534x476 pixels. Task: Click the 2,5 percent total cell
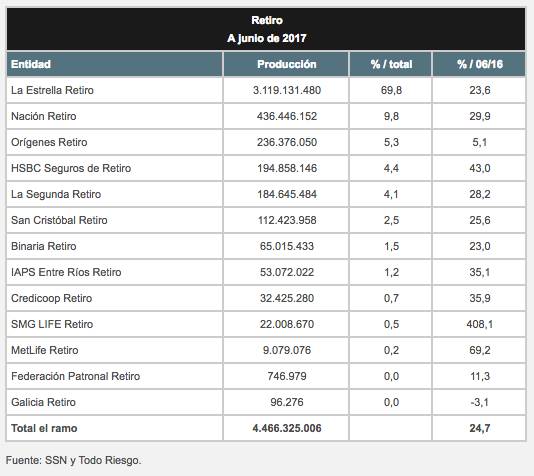tap(391, 220)
